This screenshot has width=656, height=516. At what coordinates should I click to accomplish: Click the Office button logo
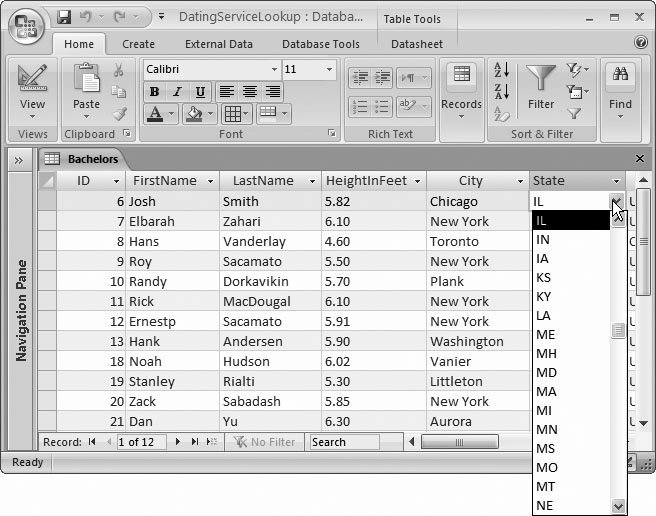tap(25, 25)
